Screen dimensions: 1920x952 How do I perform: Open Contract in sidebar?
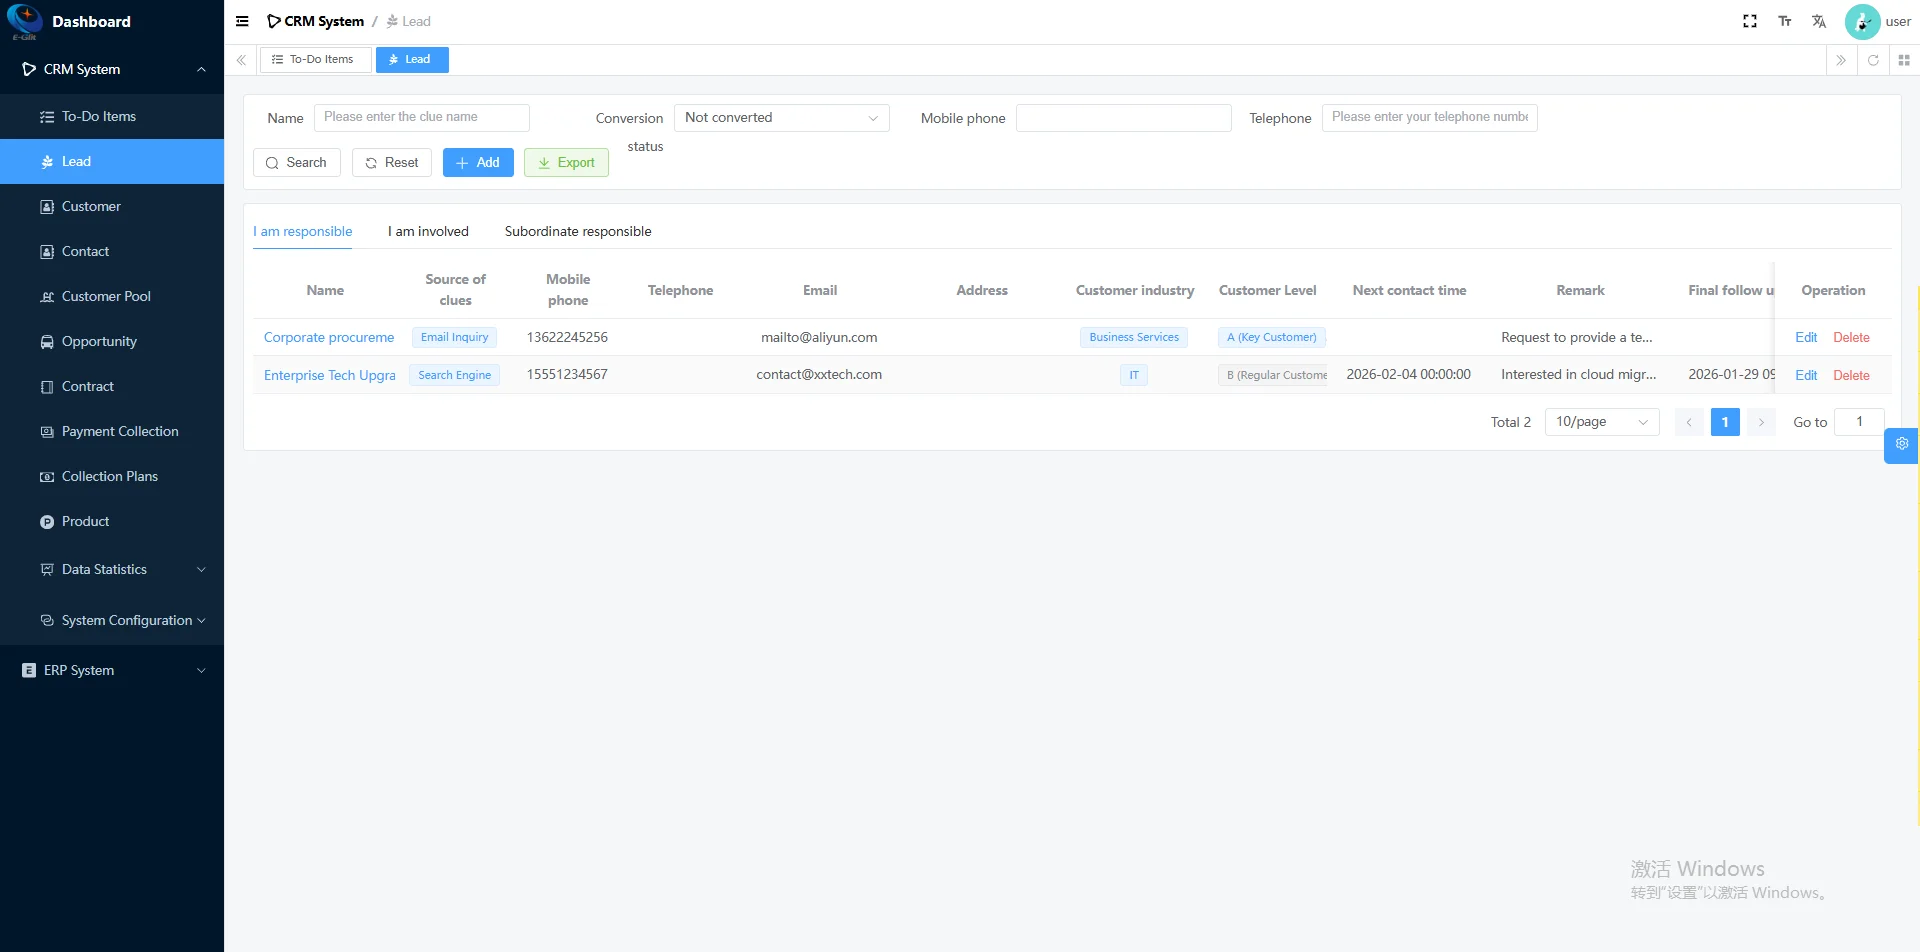click(x=112, y=386)
